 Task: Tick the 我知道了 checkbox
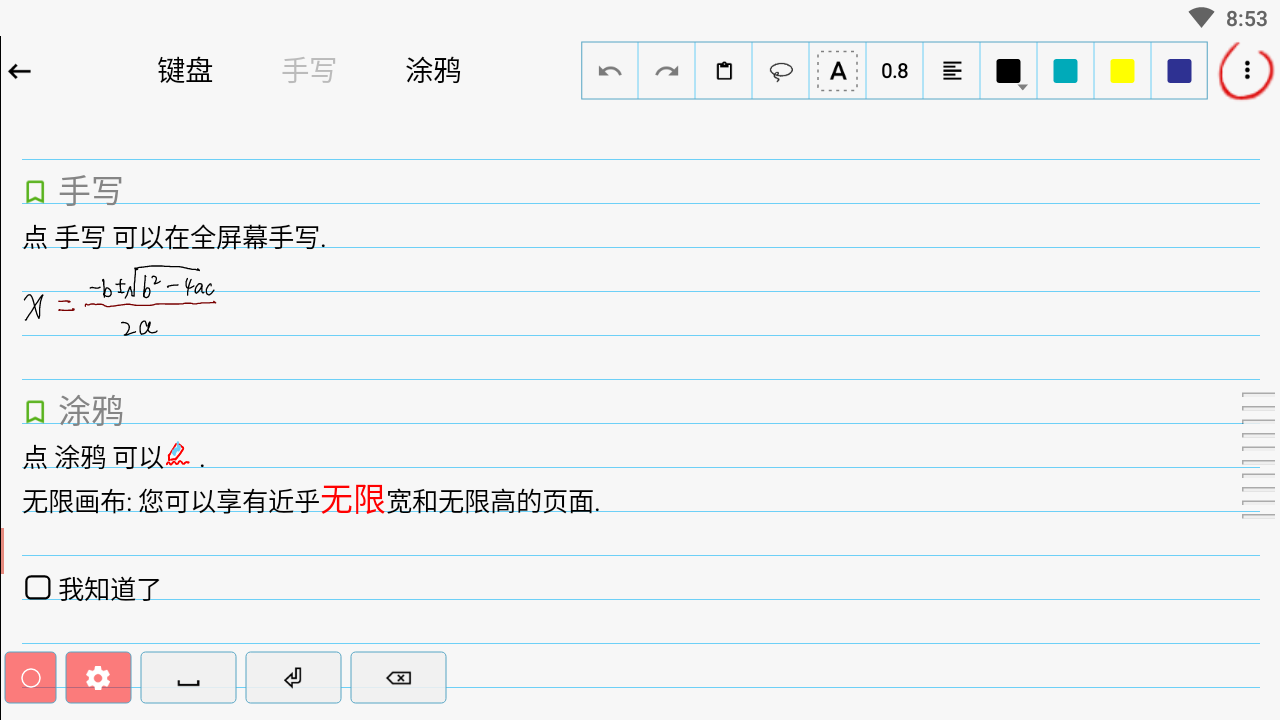point(38,587)
